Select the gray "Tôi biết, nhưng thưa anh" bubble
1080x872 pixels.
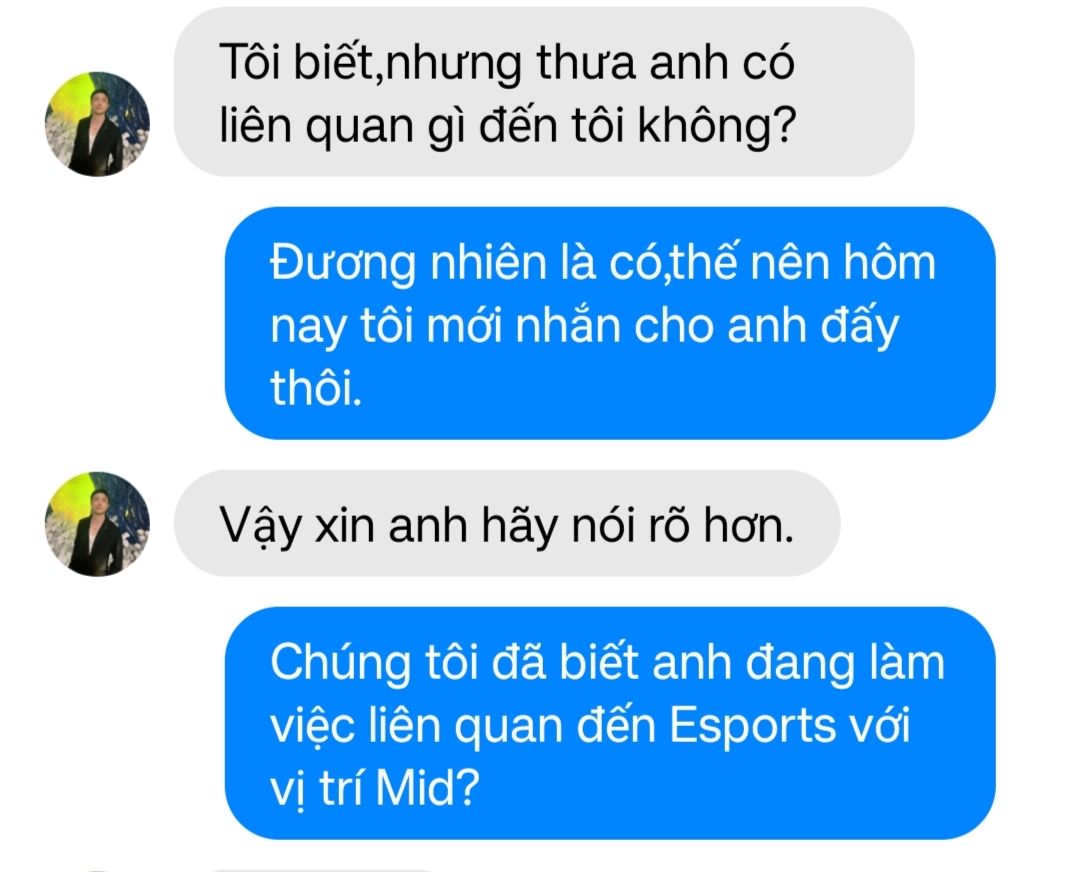[x=543, y=93]
